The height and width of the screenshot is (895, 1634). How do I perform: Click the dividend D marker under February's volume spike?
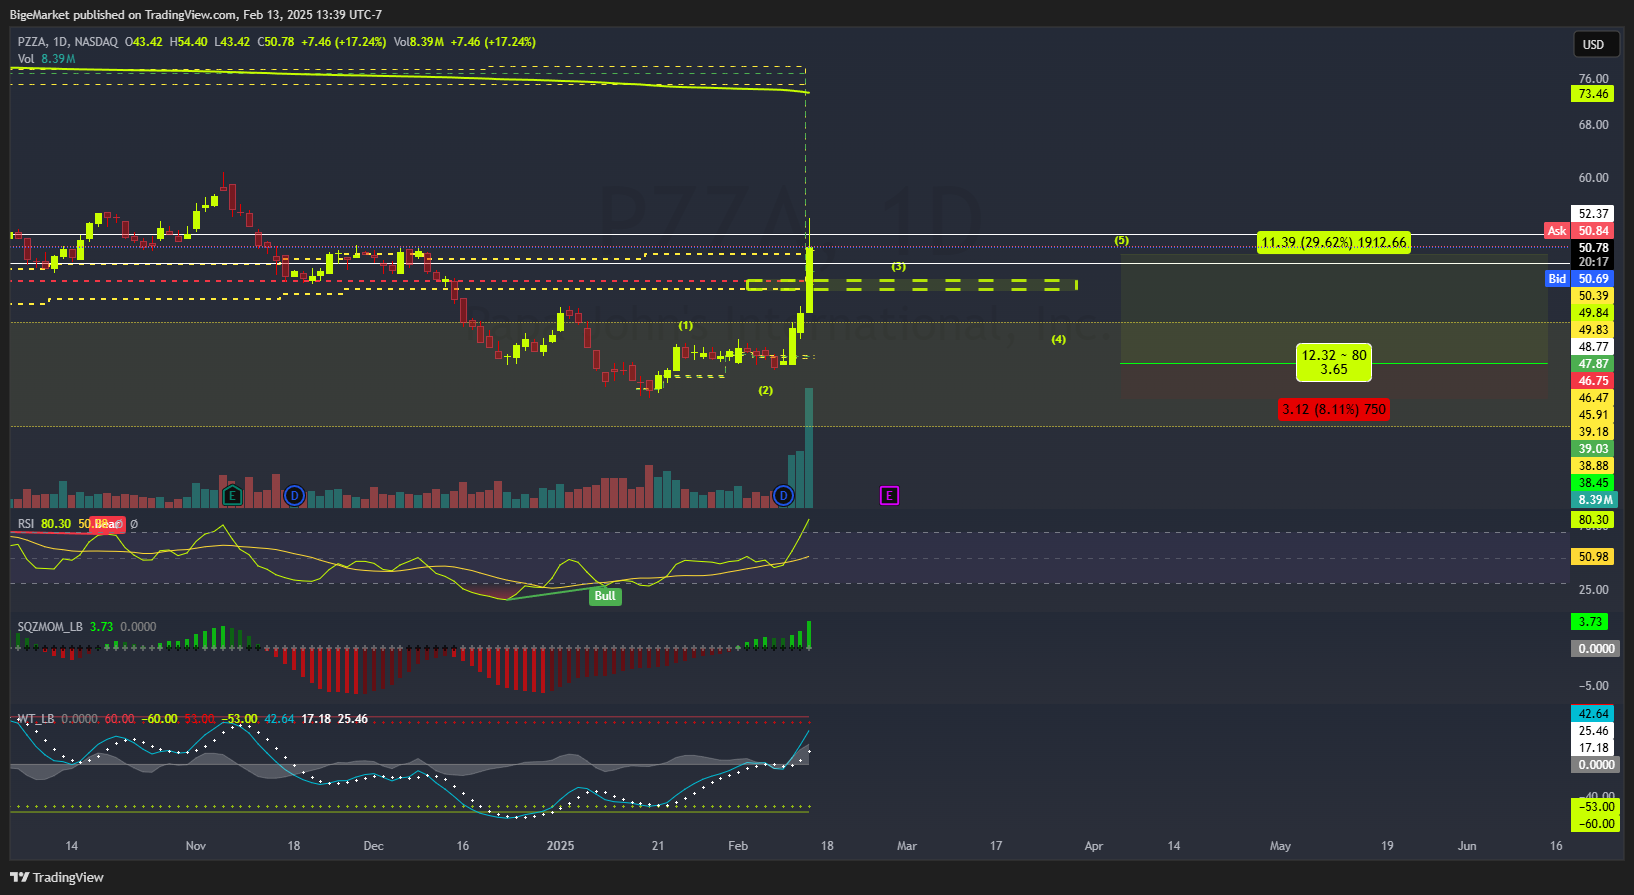[783, 495]
